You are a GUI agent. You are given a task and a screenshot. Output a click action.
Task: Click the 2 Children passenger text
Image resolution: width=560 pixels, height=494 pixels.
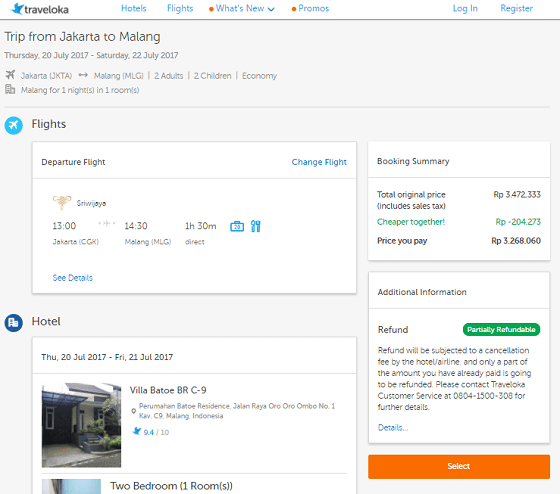coord(212,76)
